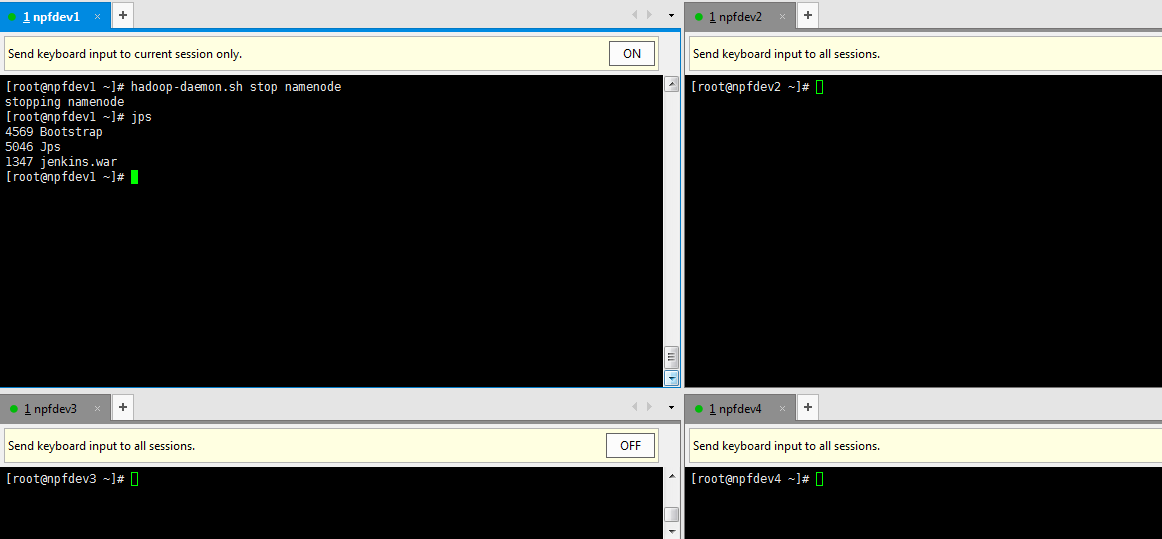Screen dimensions: 1162x539
Task: Toggle the OFF button in npfdev3 pane
Action: tap(631, 446)
